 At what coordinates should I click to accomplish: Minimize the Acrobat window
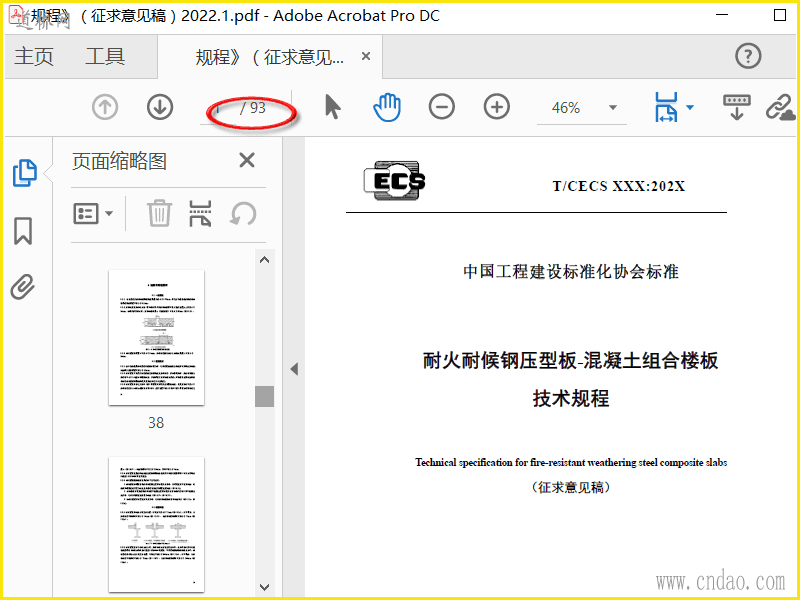(722, 15)
